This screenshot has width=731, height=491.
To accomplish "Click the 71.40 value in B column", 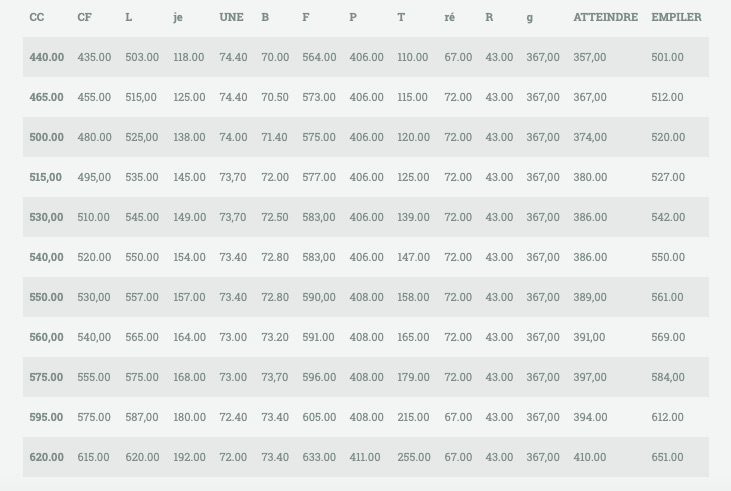I will pyautogui.click(x=275, y=137).
